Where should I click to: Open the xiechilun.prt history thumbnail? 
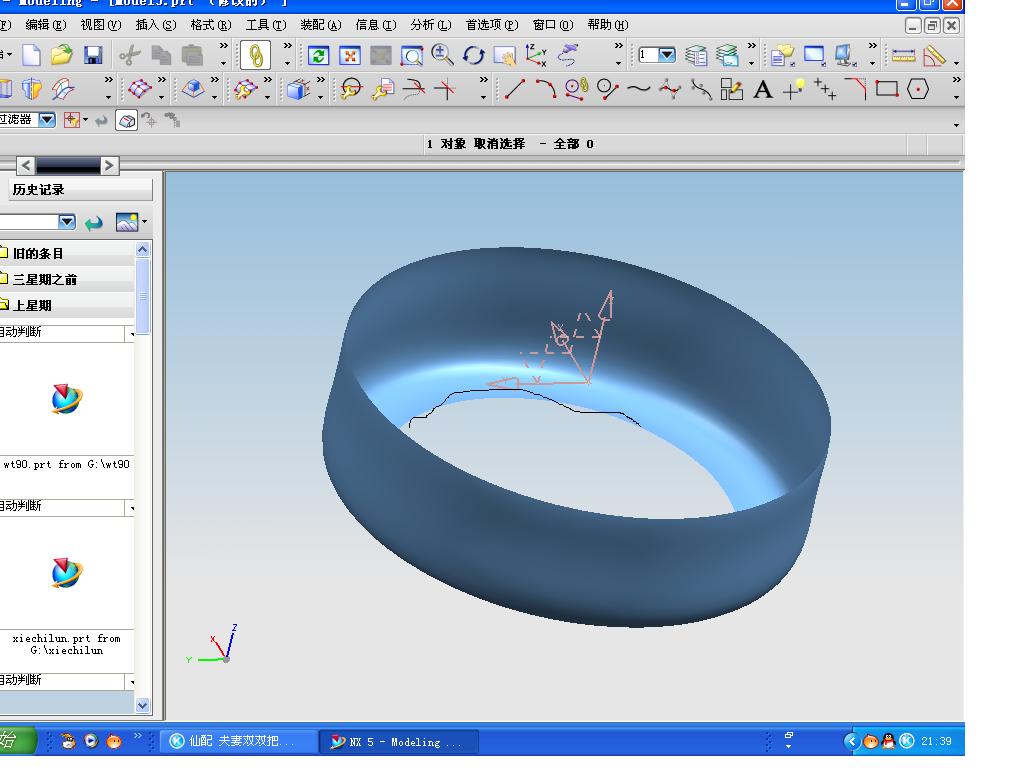tap(67, 573)
